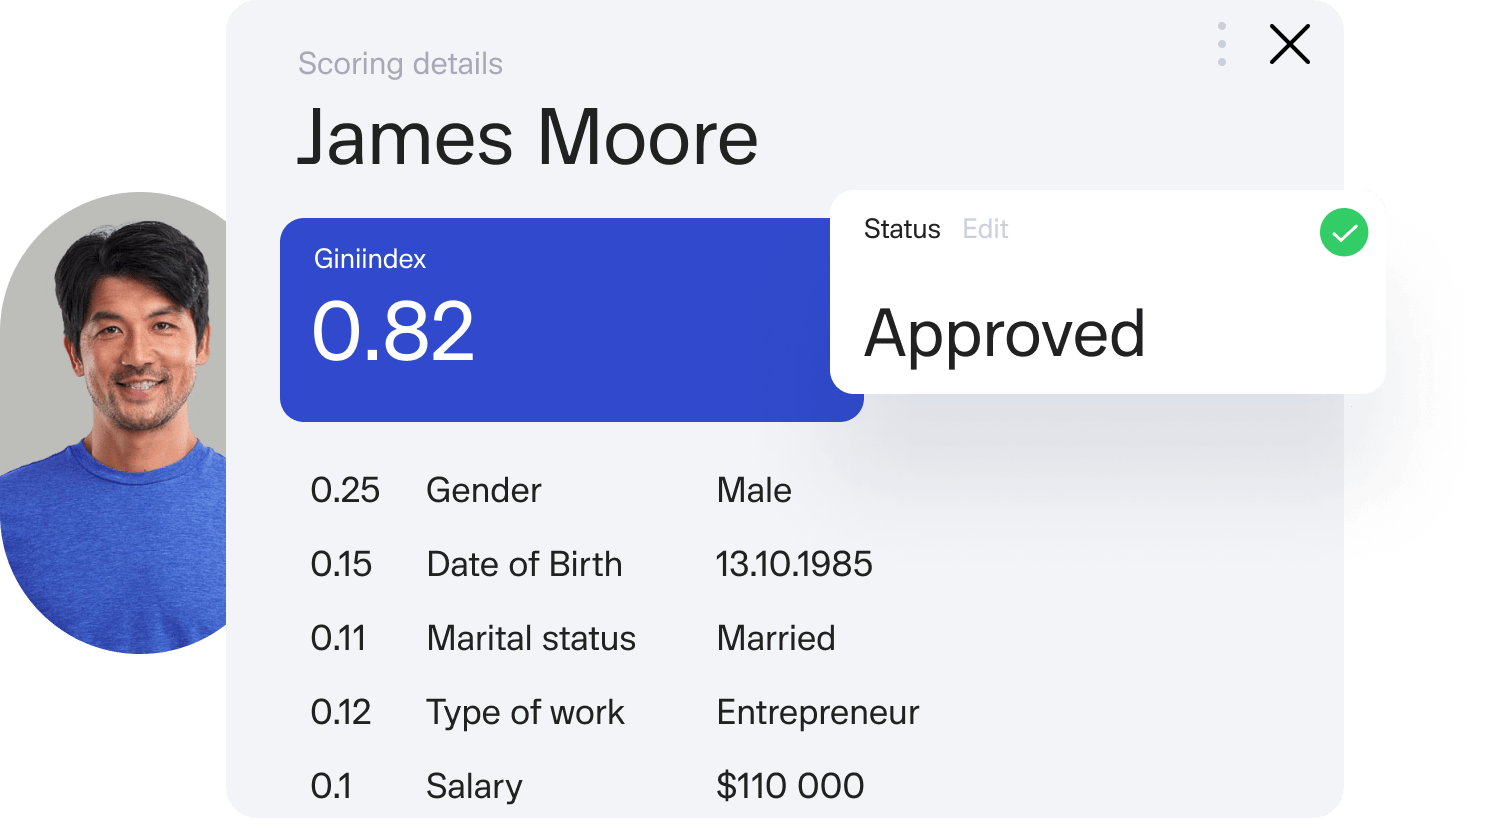Click the green approval checkmark icon
1486x840 pixels.
pos(1344,232)
